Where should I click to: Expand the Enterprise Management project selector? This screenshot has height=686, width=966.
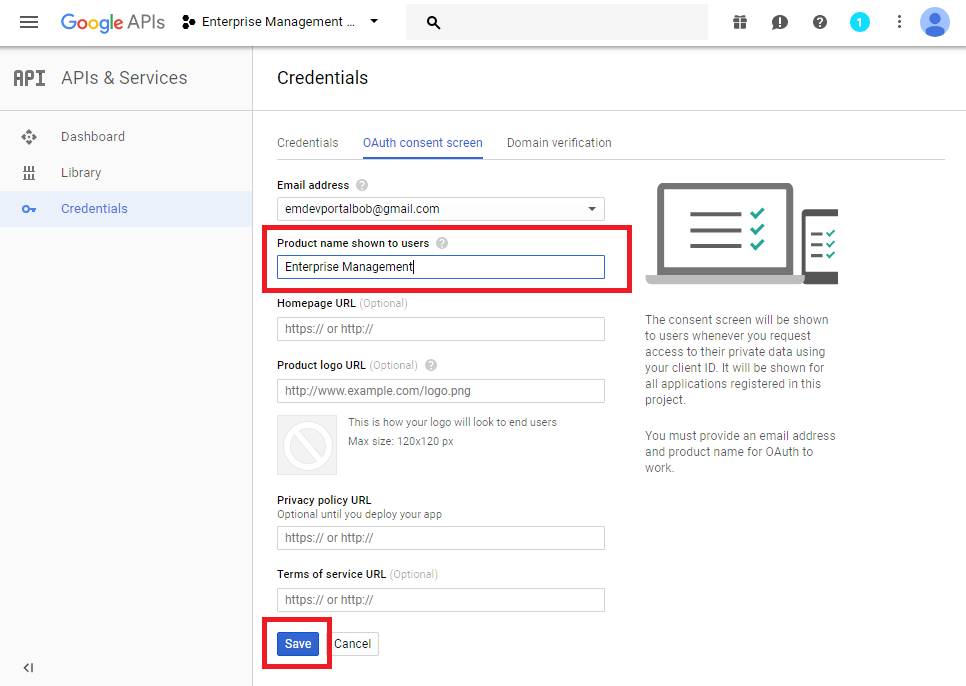tap(281, 22)
